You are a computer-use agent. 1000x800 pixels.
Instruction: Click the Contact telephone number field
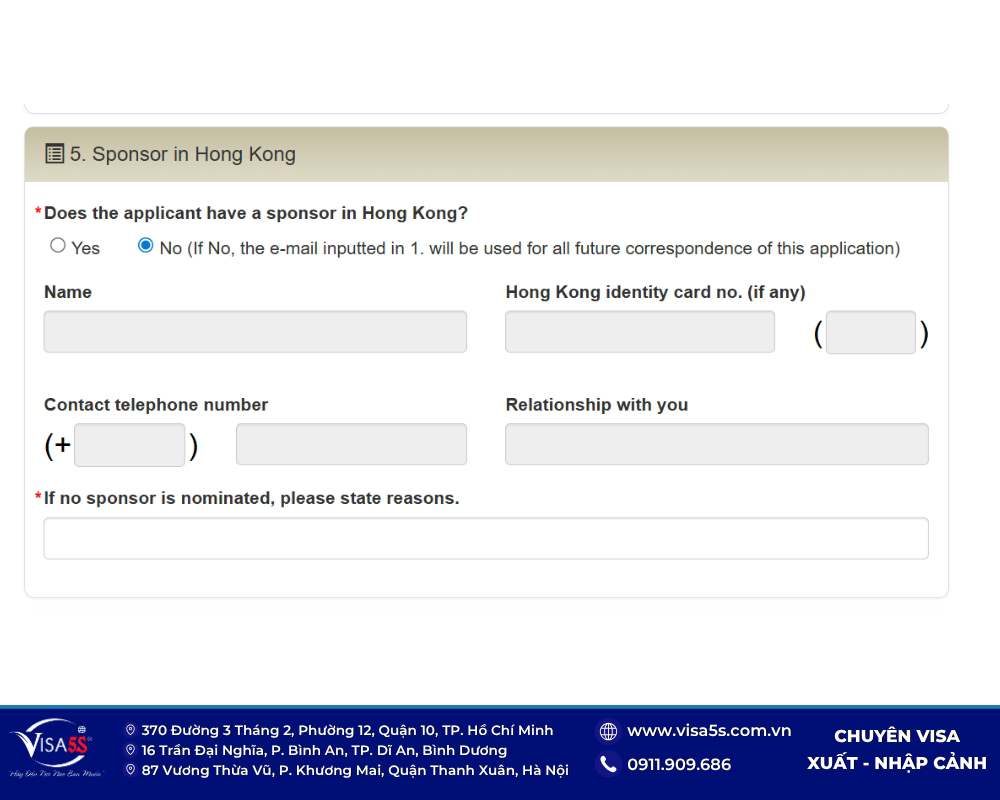click(x=351, y=445)
